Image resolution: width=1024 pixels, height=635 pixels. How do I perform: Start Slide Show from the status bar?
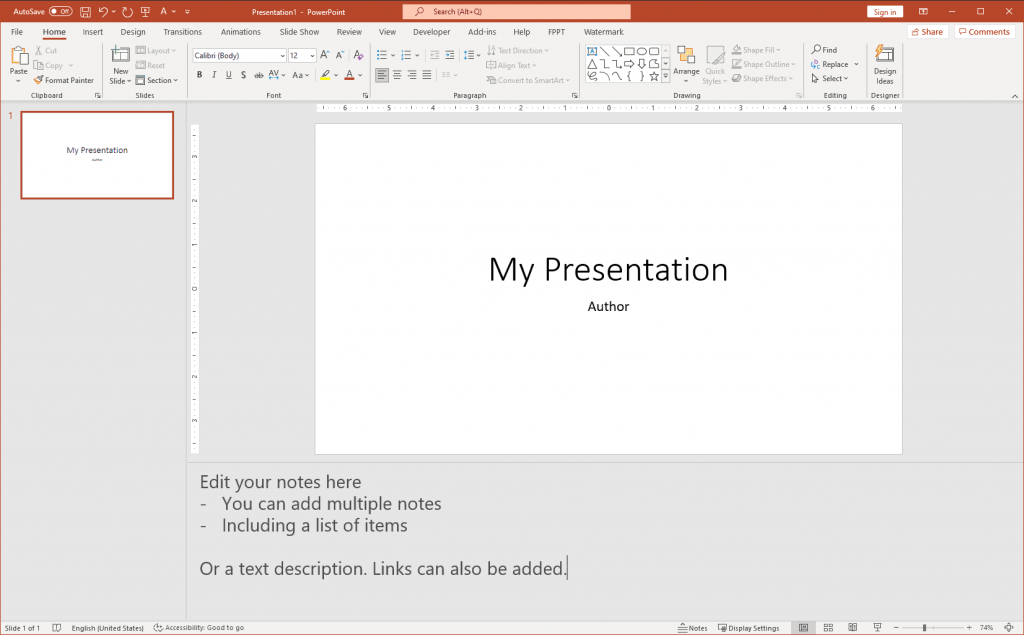pyautogui.click(x=877, y=627)
